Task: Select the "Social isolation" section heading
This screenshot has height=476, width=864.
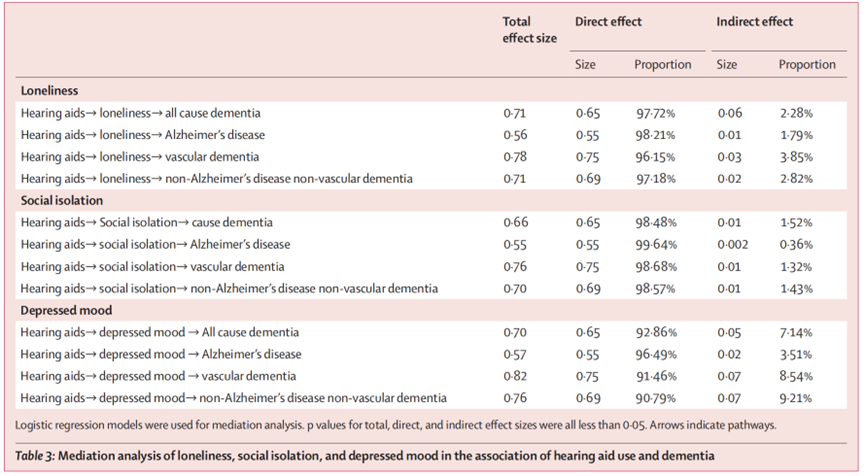Action: click(x=64, y=200)
